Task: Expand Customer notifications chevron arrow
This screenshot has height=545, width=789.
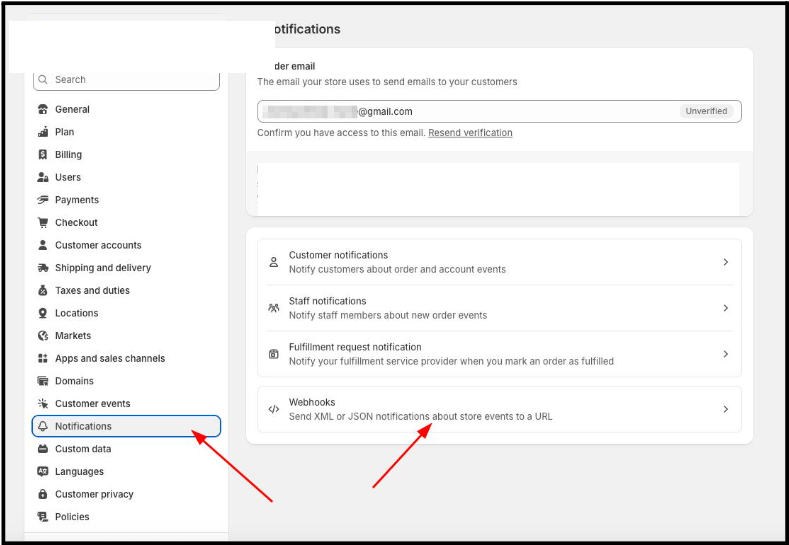Action: [x=725, y=262]
